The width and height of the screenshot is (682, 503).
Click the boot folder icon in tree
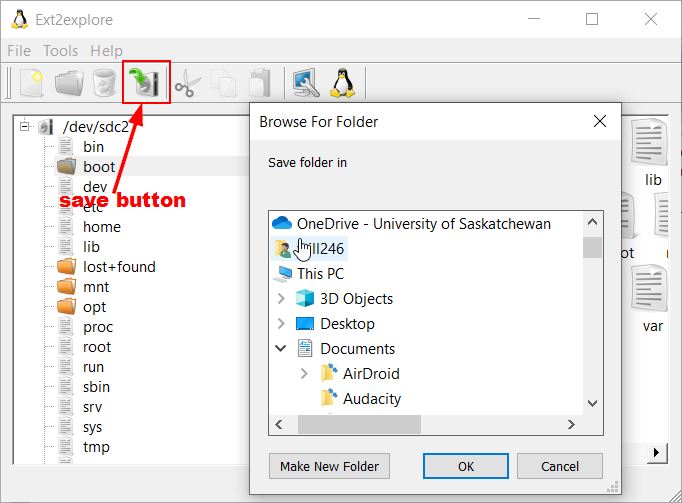click(67, 167)
